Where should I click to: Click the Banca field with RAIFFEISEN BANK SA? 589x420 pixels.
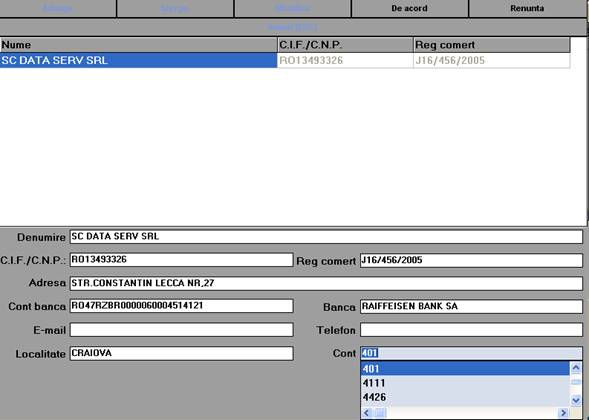tap(471, 307)
